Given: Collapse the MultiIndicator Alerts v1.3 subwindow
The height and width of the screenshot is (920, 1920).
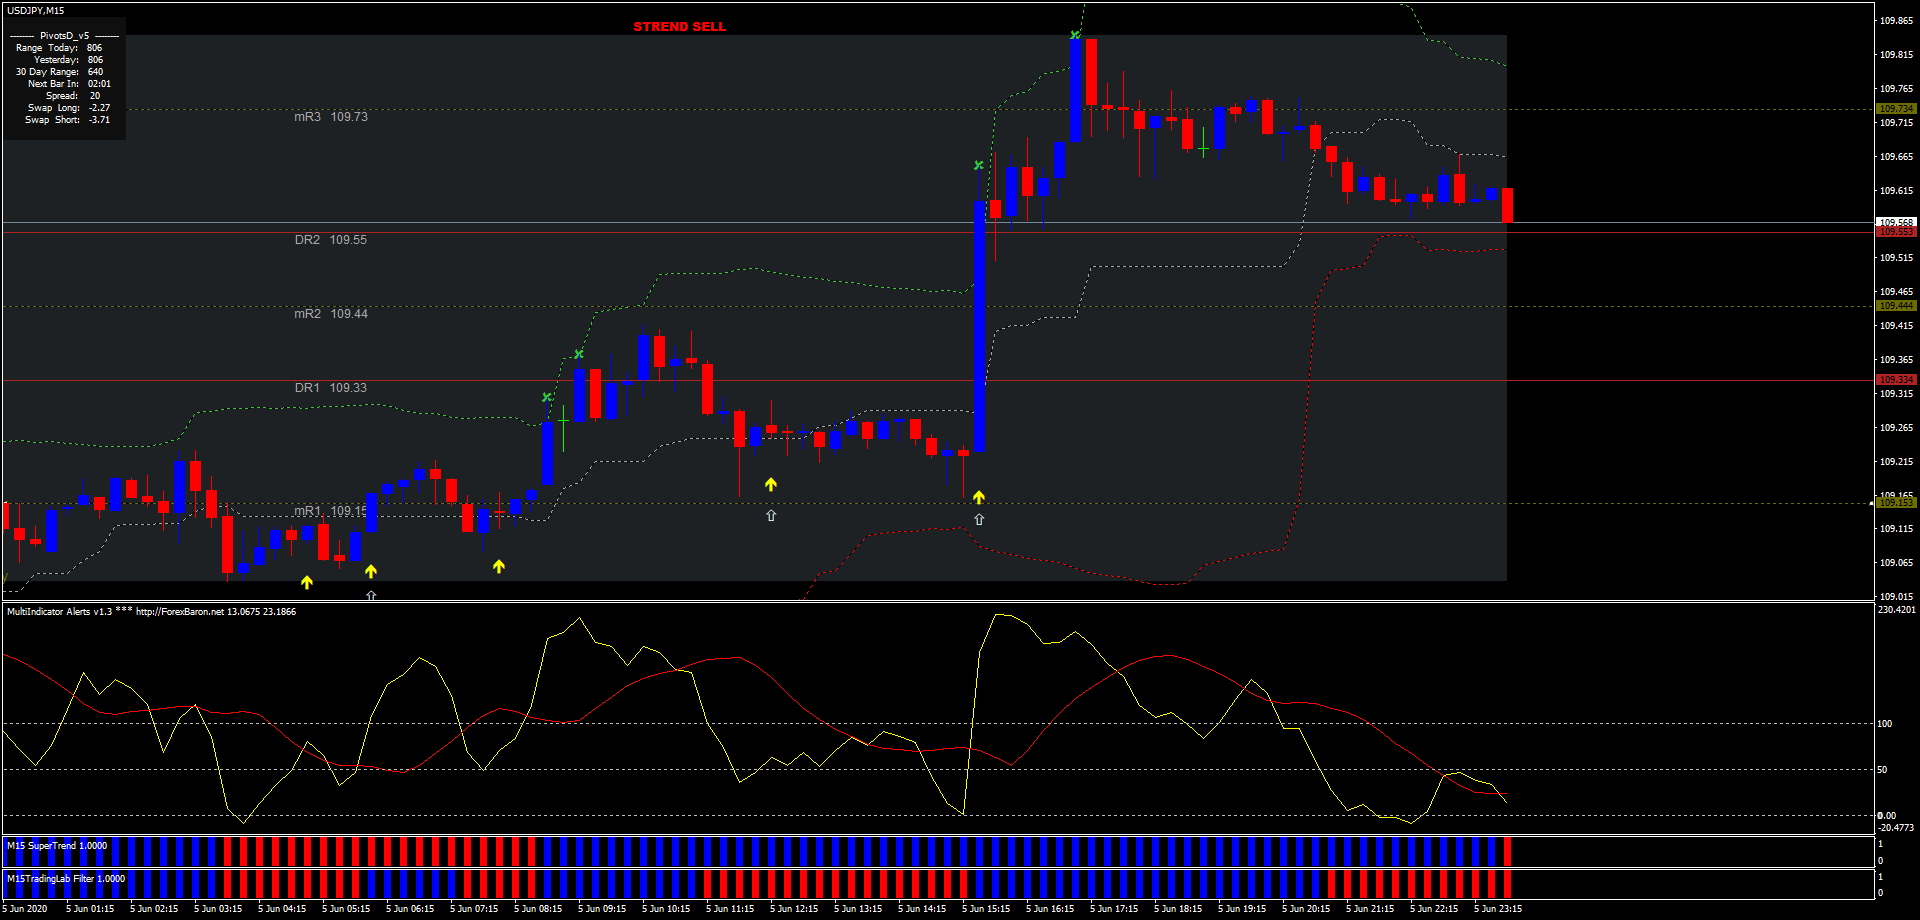Looking at the screenshot, I should click(60, 611).
